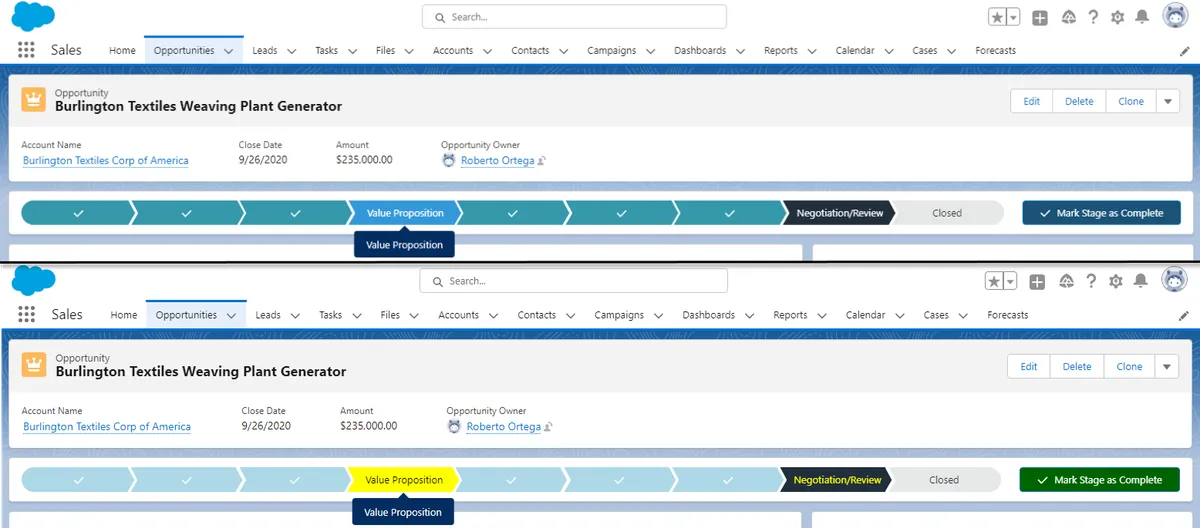Open Reports tab in lower screenshot

pyautogui.click(x=790, y=315)
